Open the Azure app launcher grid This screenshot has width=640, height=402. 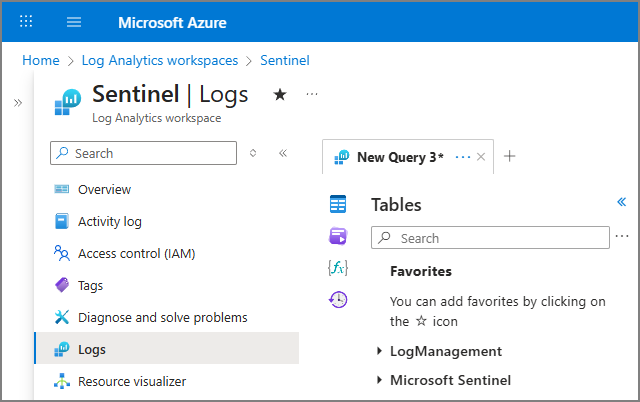click(26, 21)
